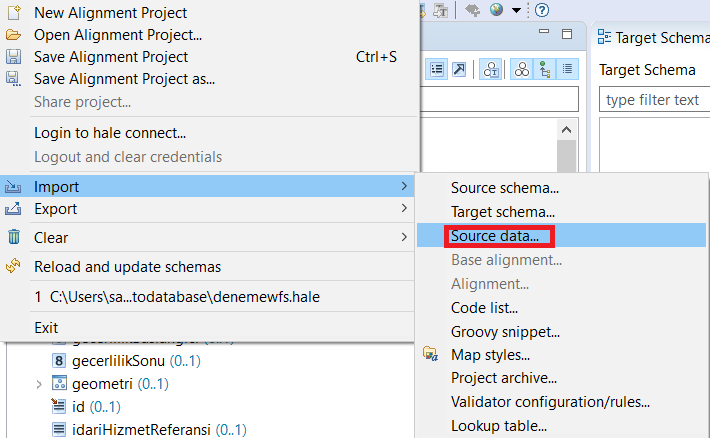
Task: Expand the geometri tree node
Action: (39, 384)
